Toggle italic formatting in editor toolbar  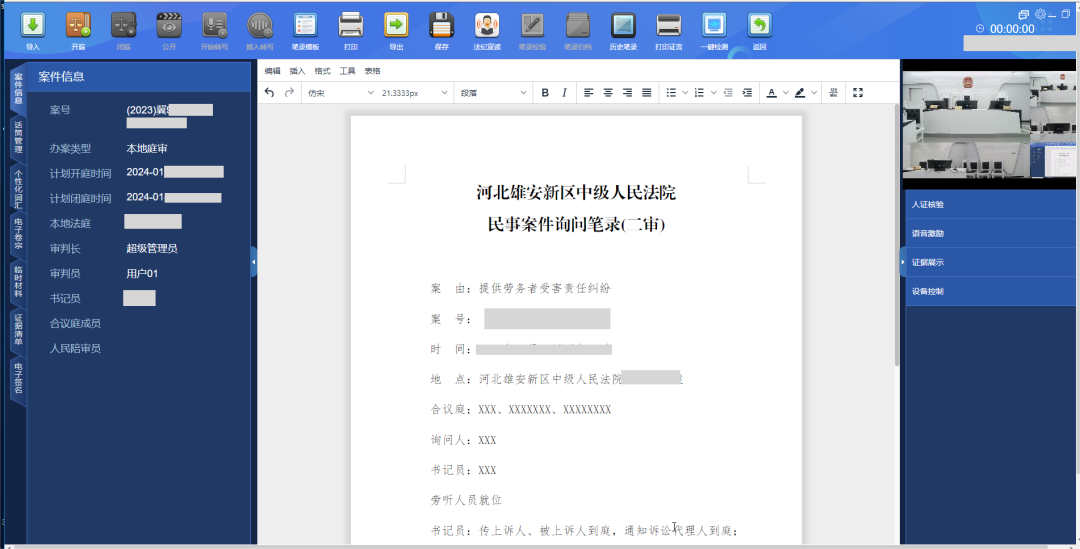(x=564, y=93)
